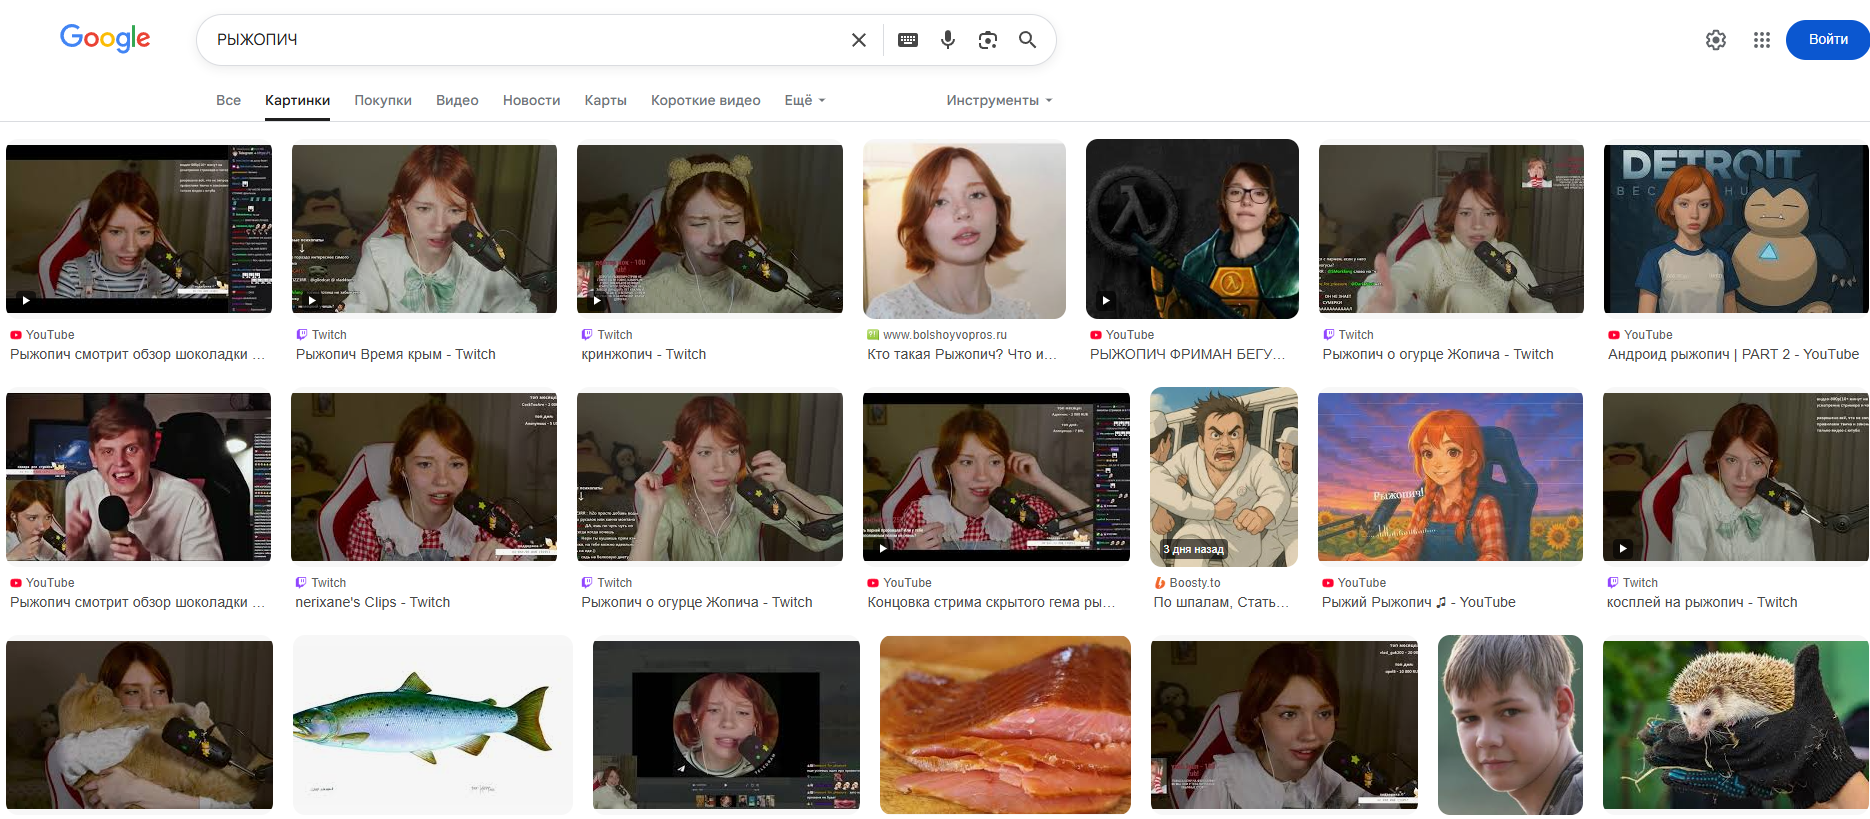Submit search with the magnifier icon
Image resolution: width=1870 pixels, height=819 pixels.
click(1027, 40)
